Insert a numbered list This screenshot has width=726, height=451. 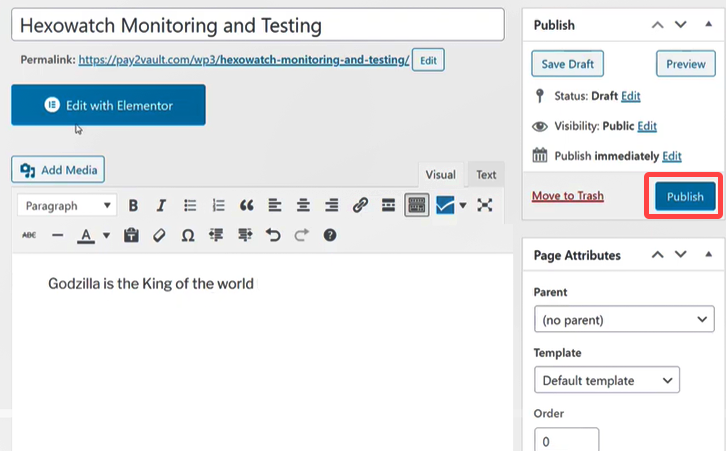point(218,205)
